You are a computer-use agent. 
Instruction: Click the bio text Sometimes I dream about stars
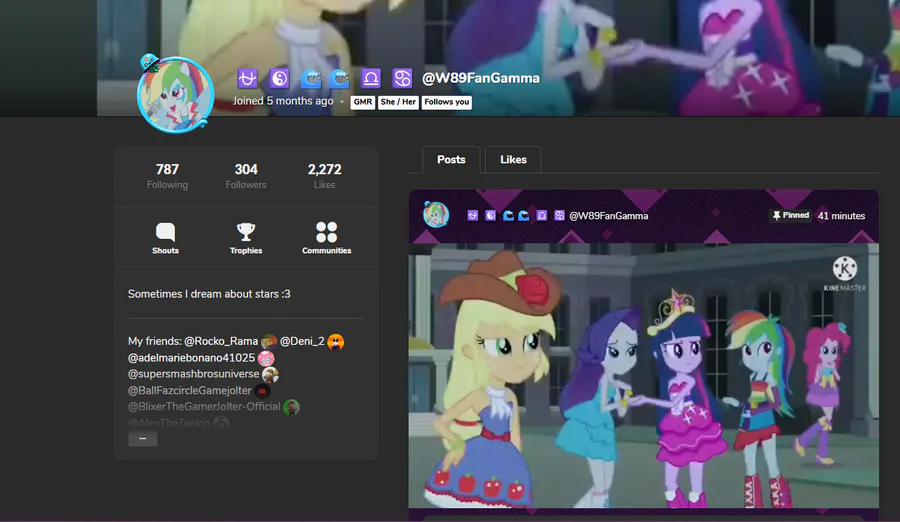point(209,294)
